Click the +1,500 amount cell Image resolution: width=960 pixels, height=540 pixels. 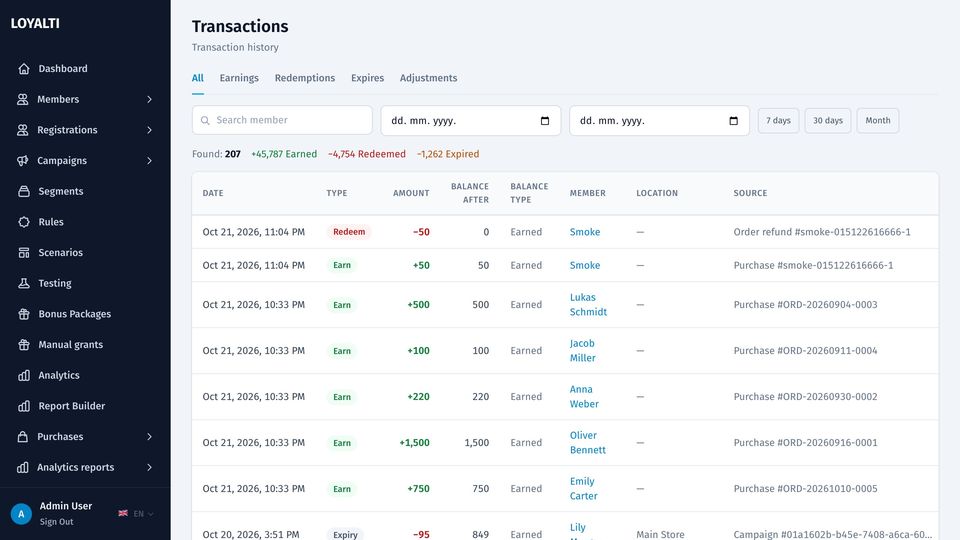click(x=414, y=442)
